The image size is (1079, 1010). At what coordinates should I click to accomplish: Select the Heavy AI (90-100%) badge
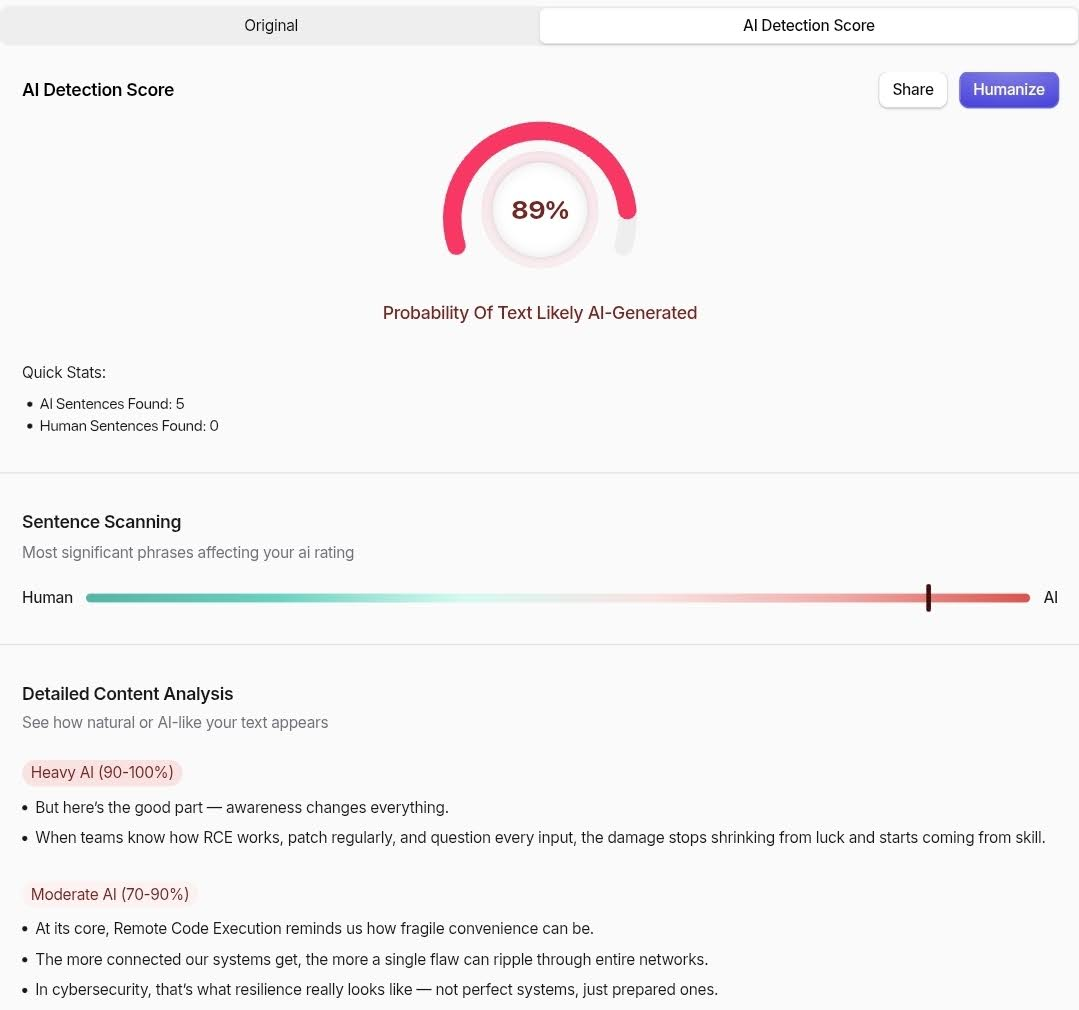coord(102,773)
